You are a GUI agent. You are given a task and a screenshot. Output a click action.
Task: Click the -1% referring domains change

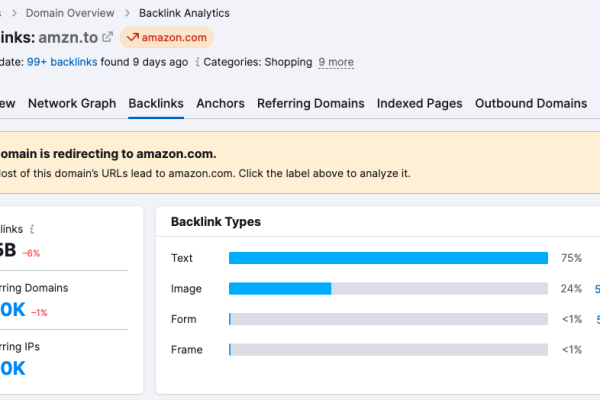coord(39,313)
